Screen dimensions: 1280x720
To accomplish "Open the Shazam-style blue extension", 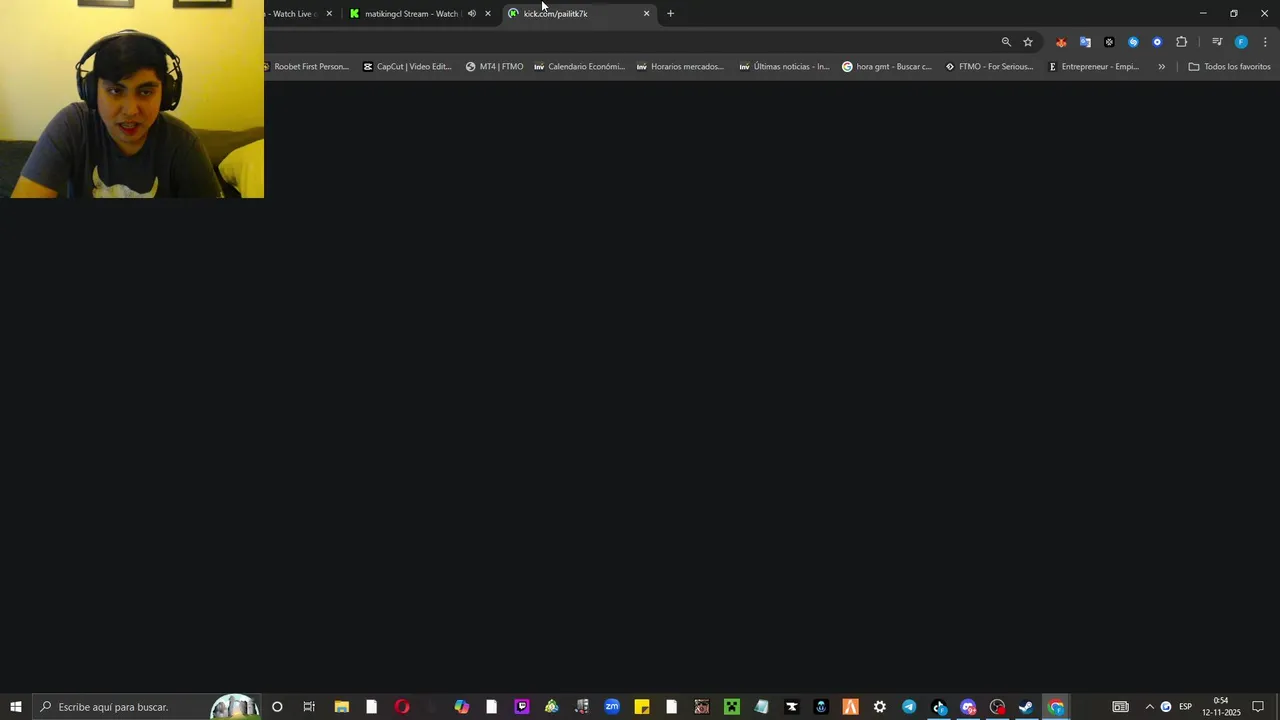I will point(1133,42).
